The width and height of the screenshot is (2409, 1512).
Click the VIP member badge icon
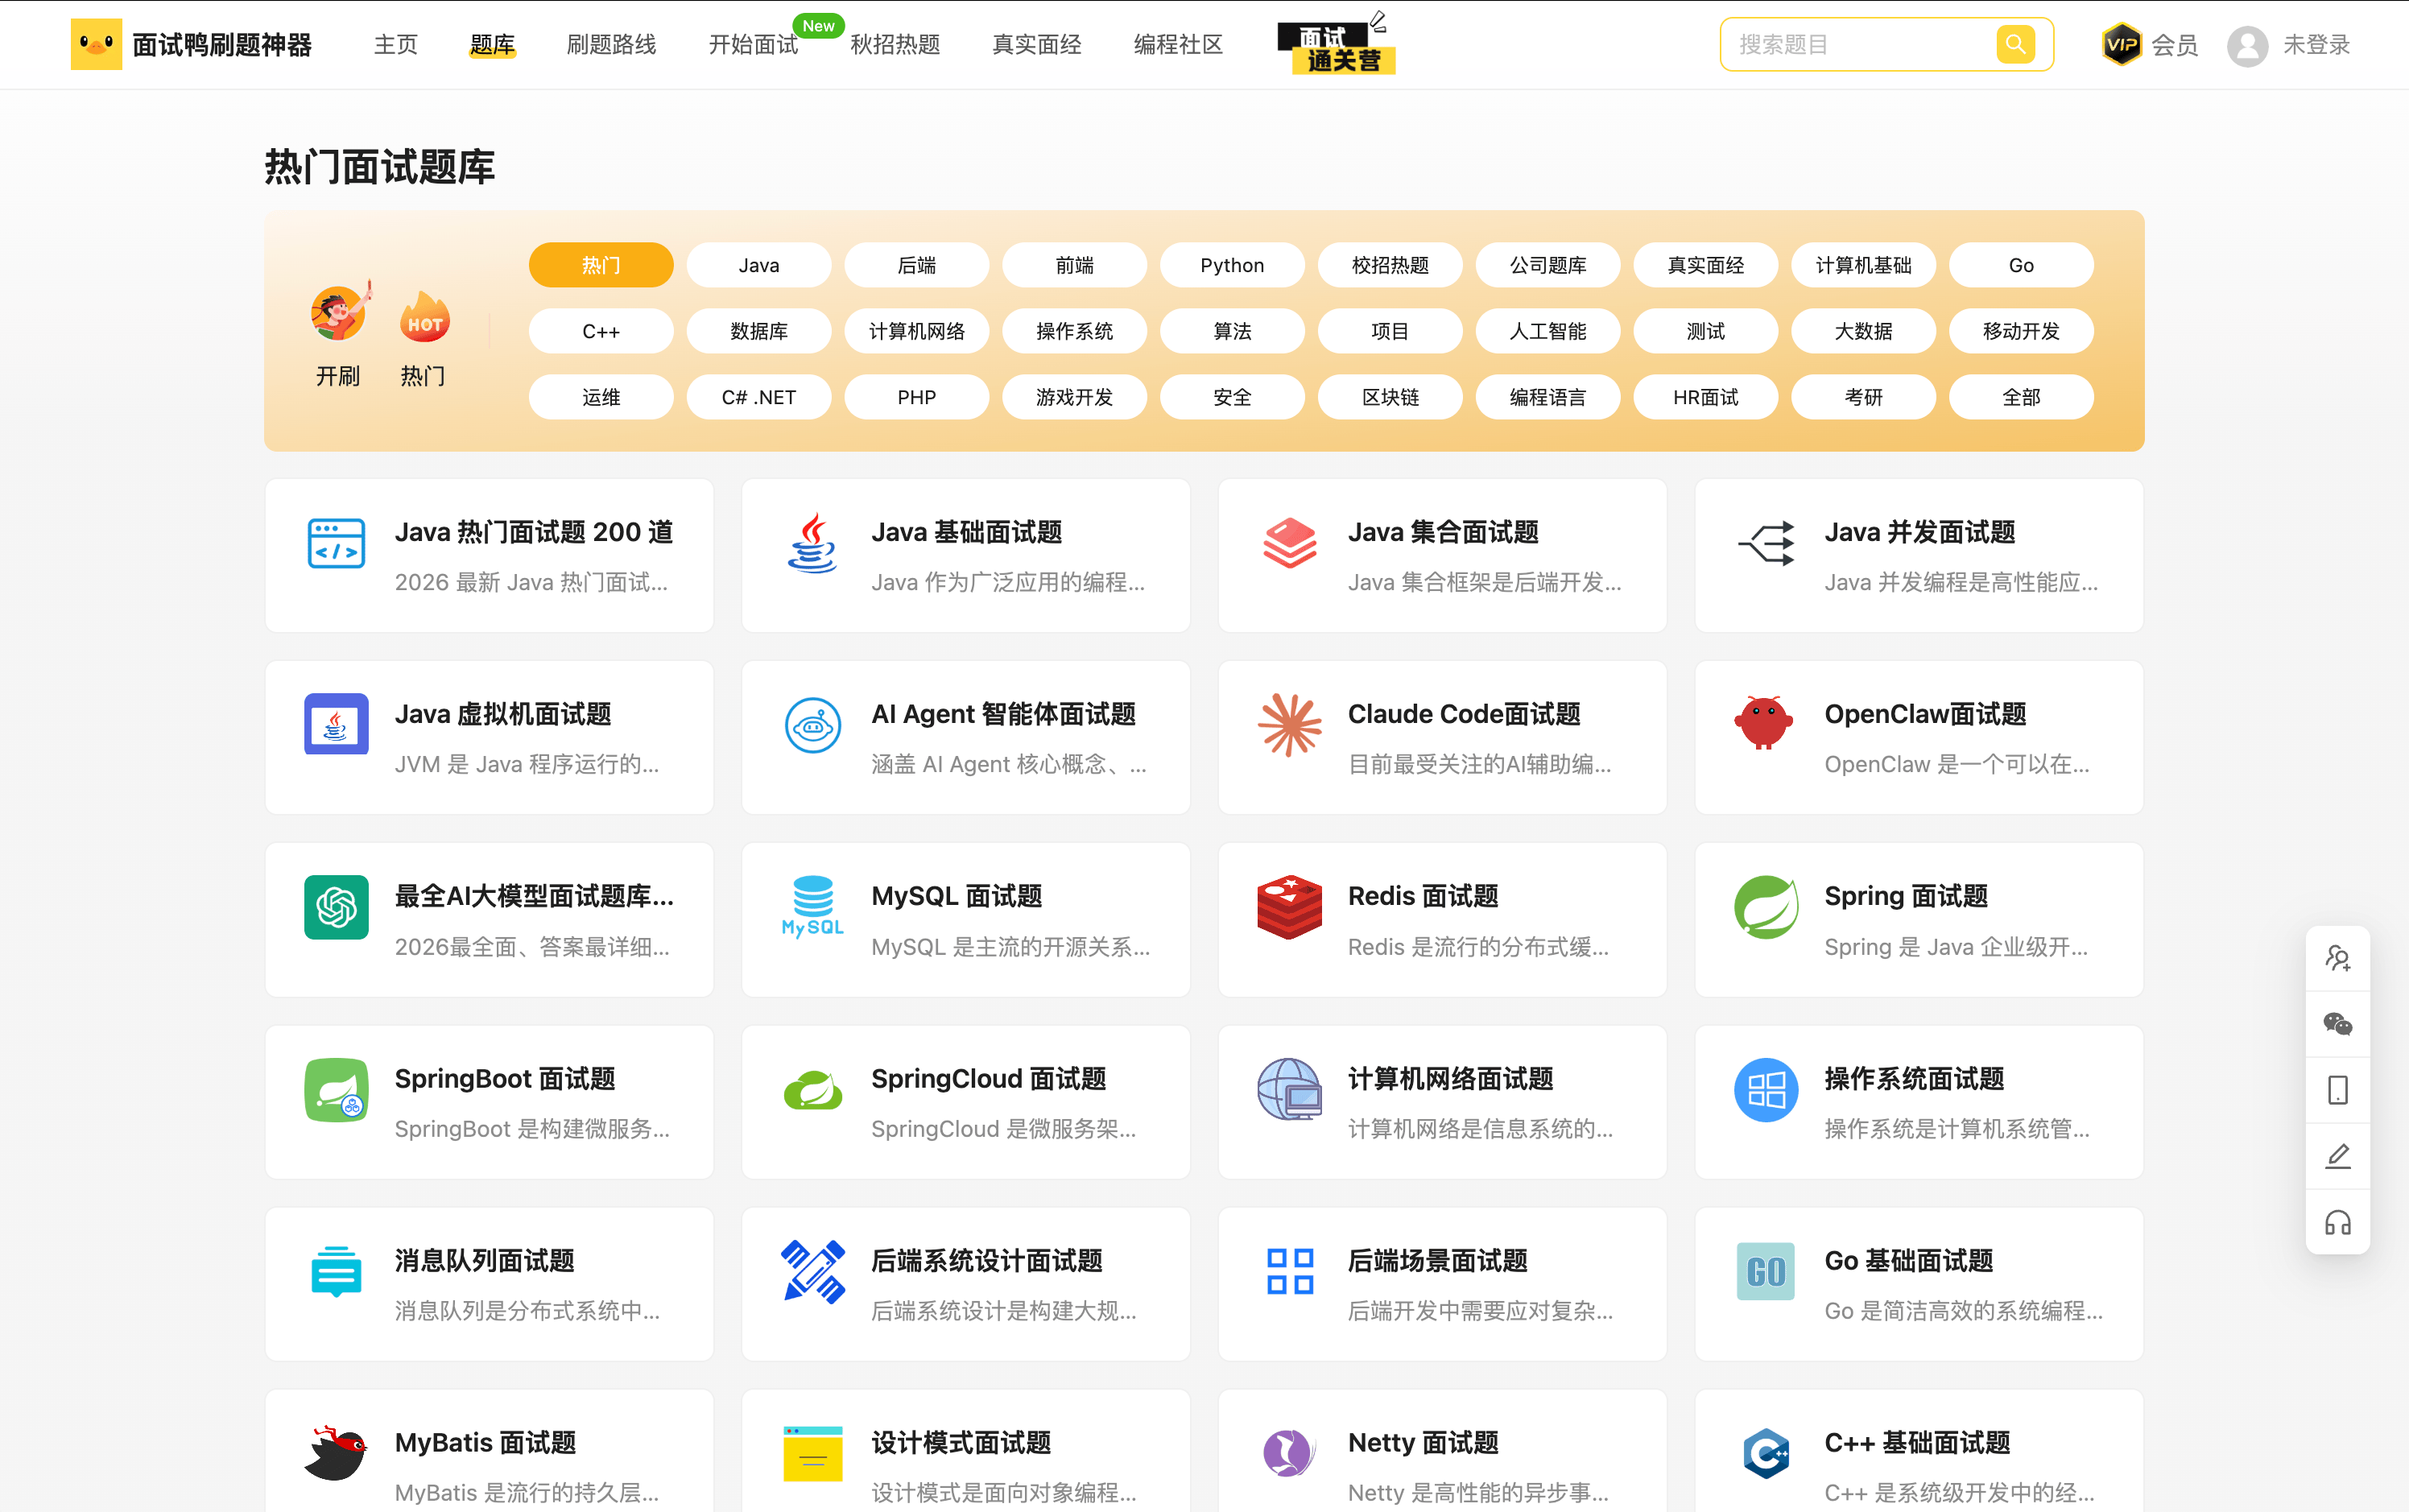2121,44
